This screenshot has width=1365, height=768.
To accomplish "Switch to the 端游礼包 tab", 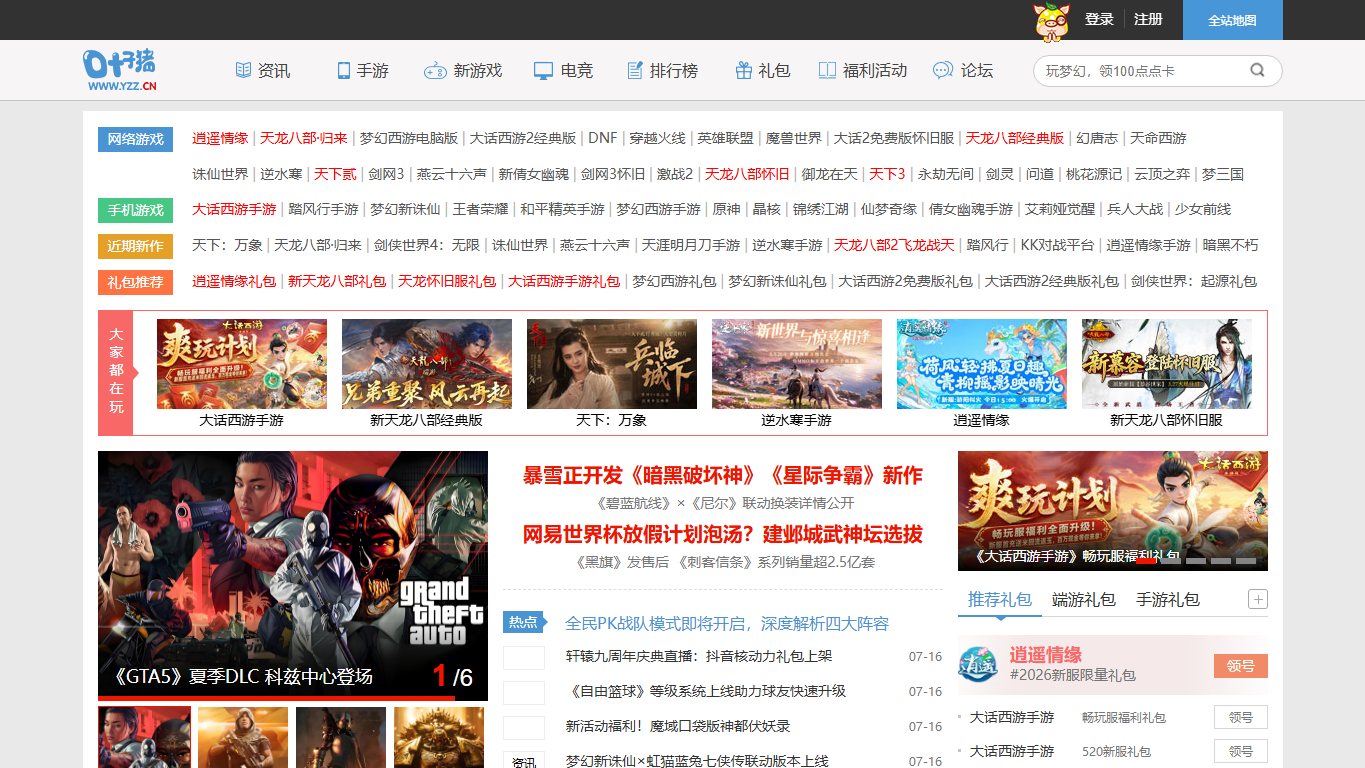I will click(1084, 599).
